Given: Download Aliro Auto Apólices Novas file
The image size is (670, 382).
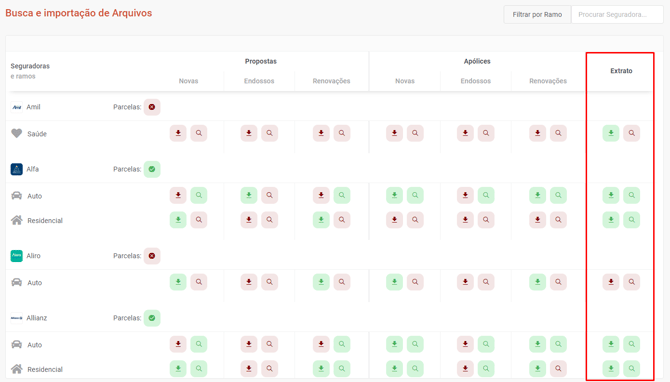Looking at the screenshot, I should 394,282.
